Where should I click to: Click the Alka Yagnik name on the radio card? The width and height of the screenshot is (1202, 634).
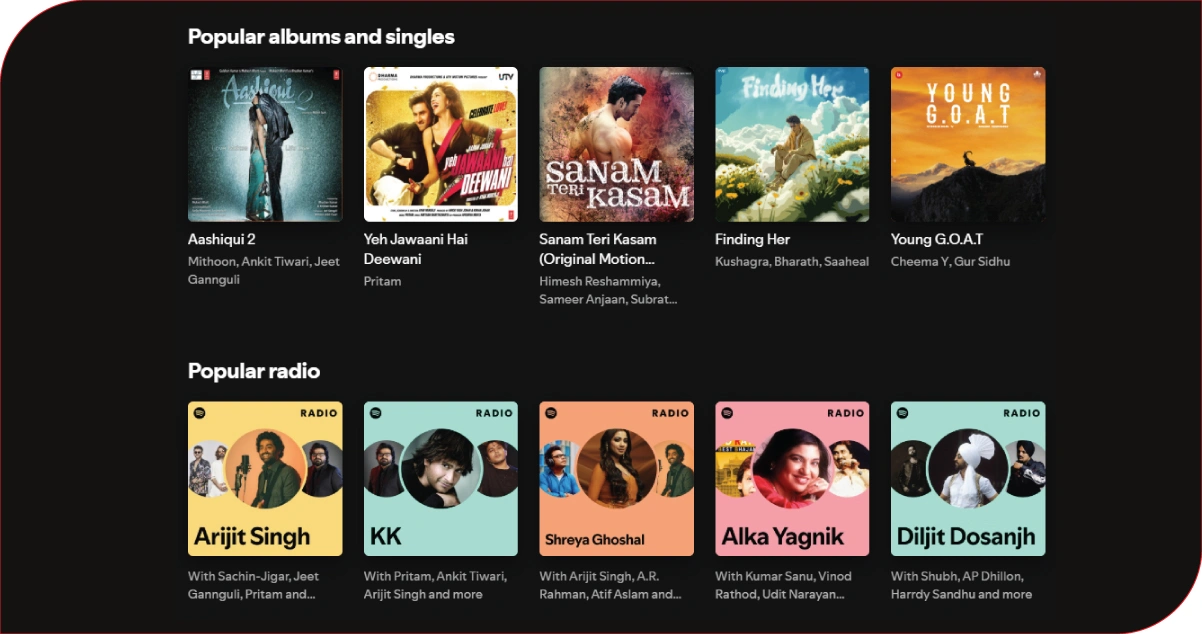(x=783, y=537)
